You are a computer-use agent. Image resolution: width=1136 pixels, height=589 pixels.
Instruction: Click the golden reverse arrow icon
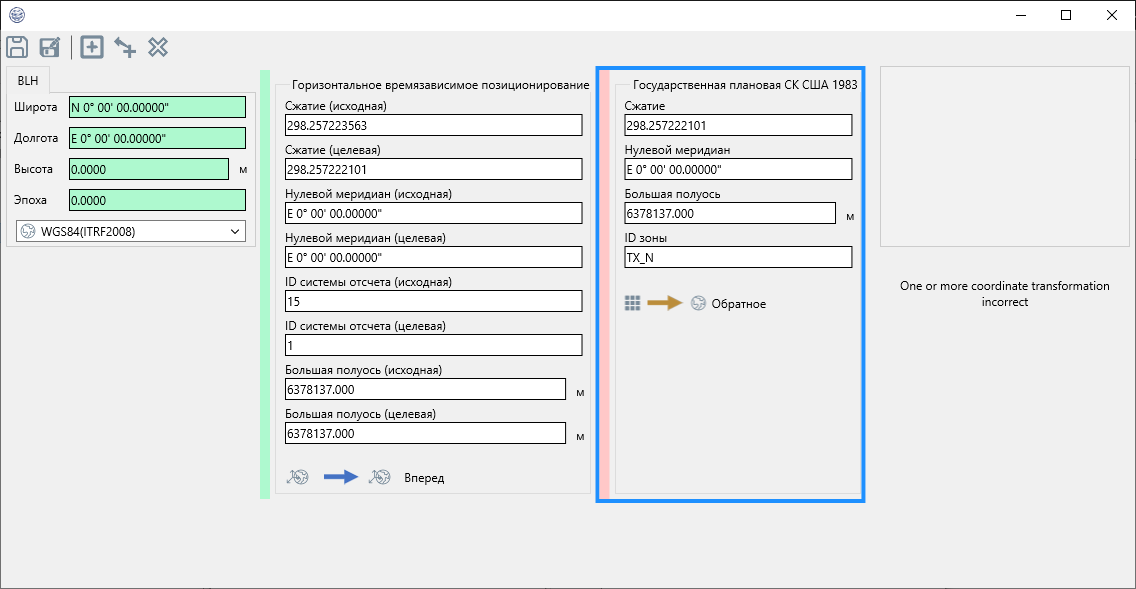point(664,303)
